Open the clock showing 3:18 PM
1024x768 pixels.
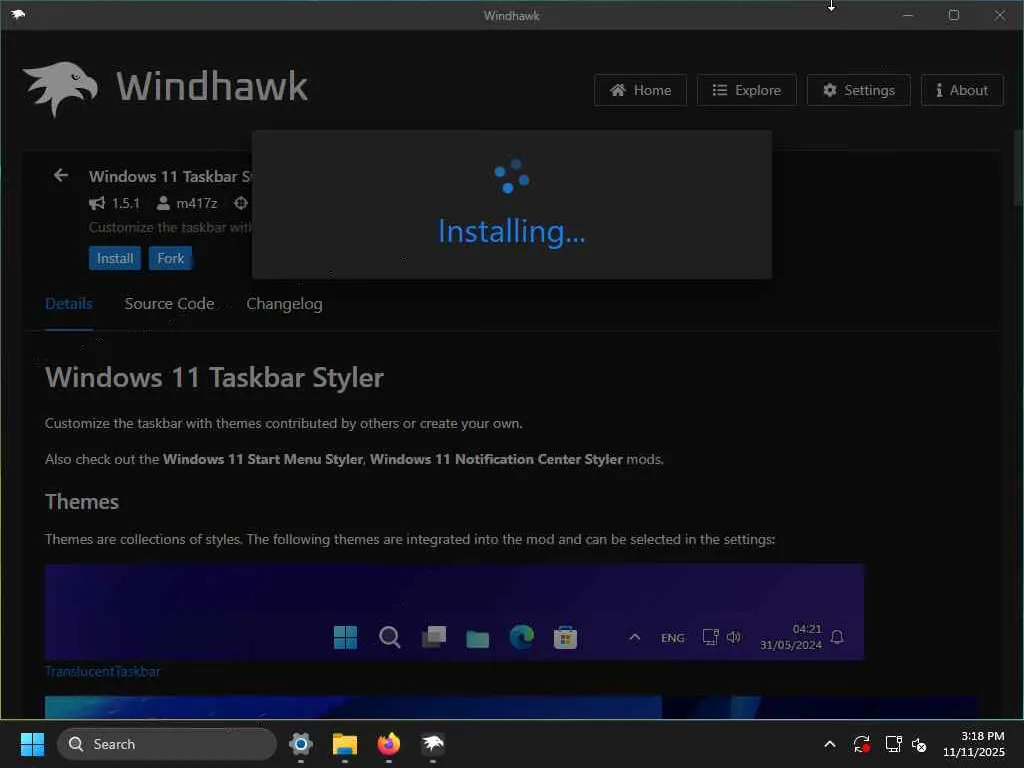tap(974, 744)
